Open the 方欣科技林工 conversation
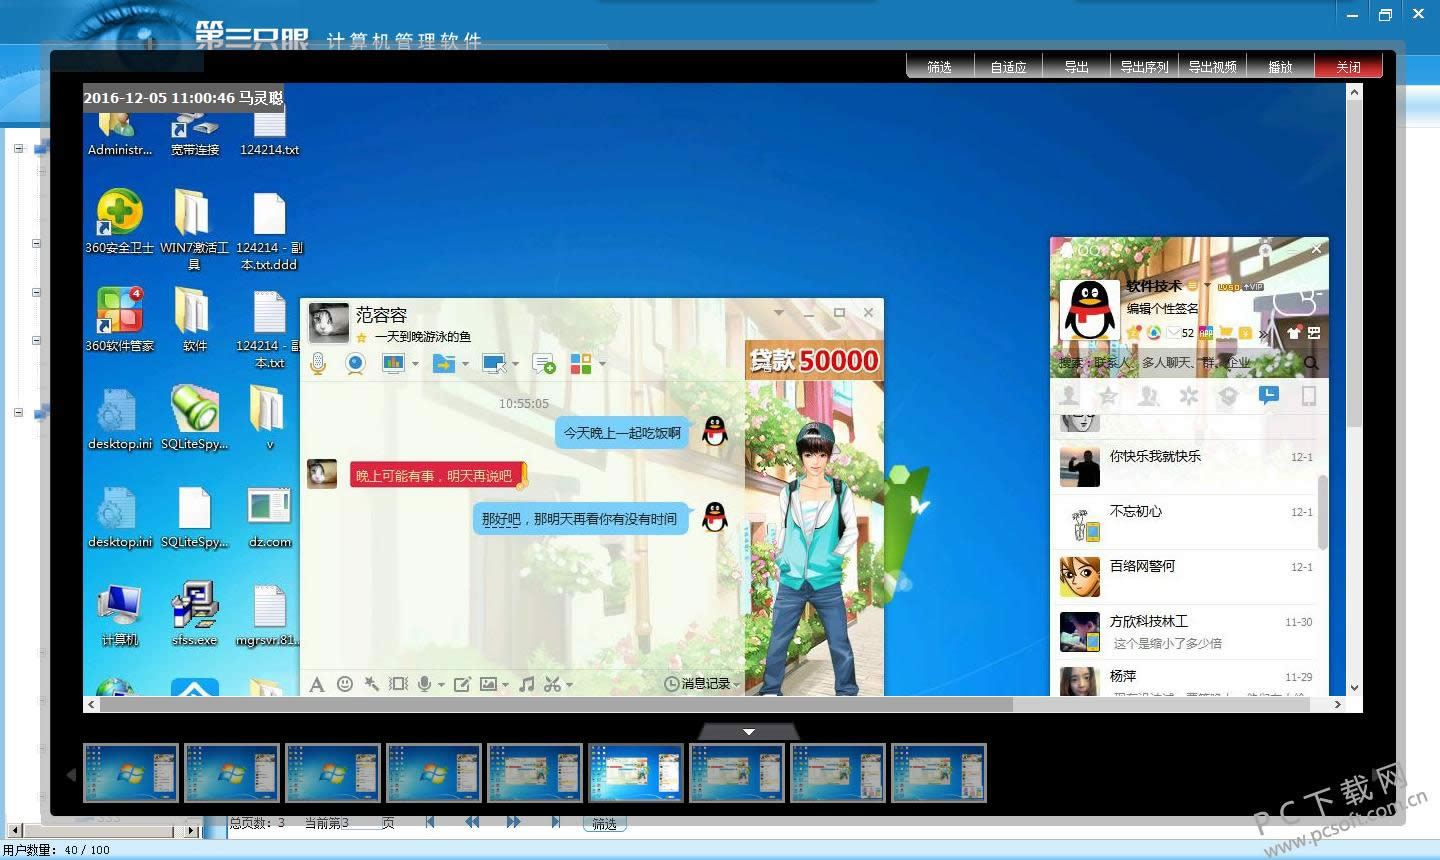1440x860 pixels. (1188, 631)
